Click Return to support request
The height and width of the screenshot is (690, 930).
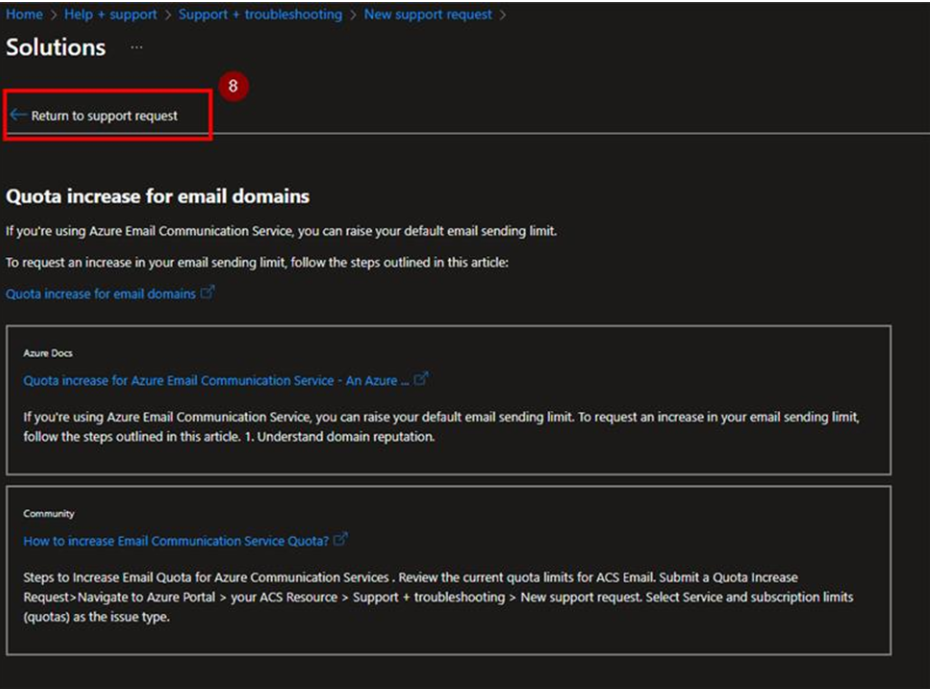click(104, 116)
